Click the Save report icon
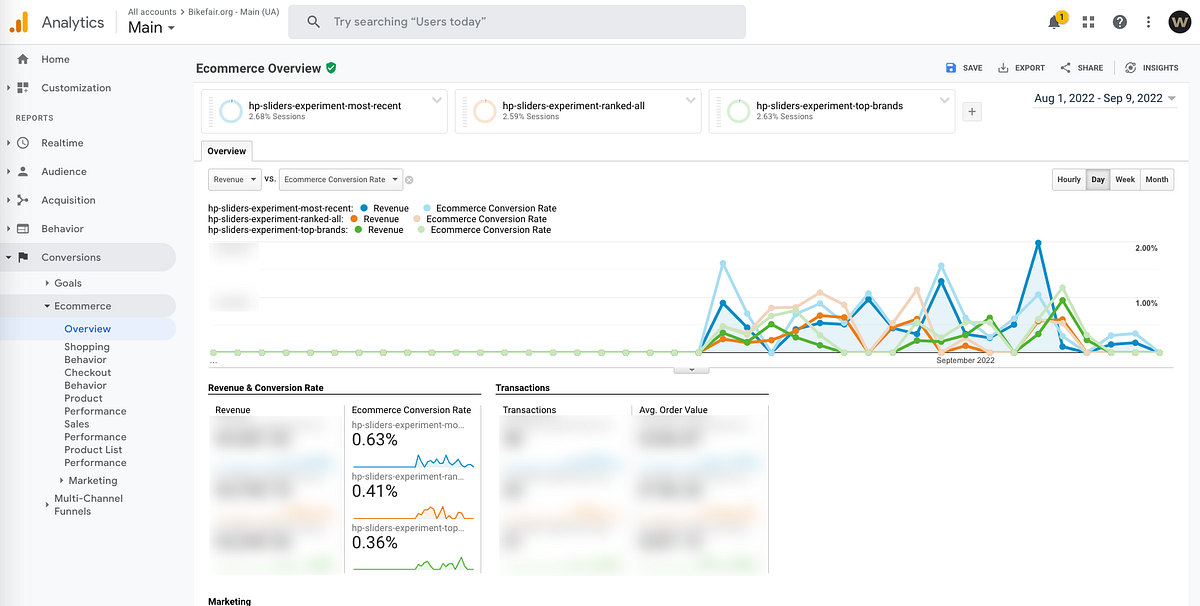Viewport: 1200px width, 606px height. (x=962, y=68)
